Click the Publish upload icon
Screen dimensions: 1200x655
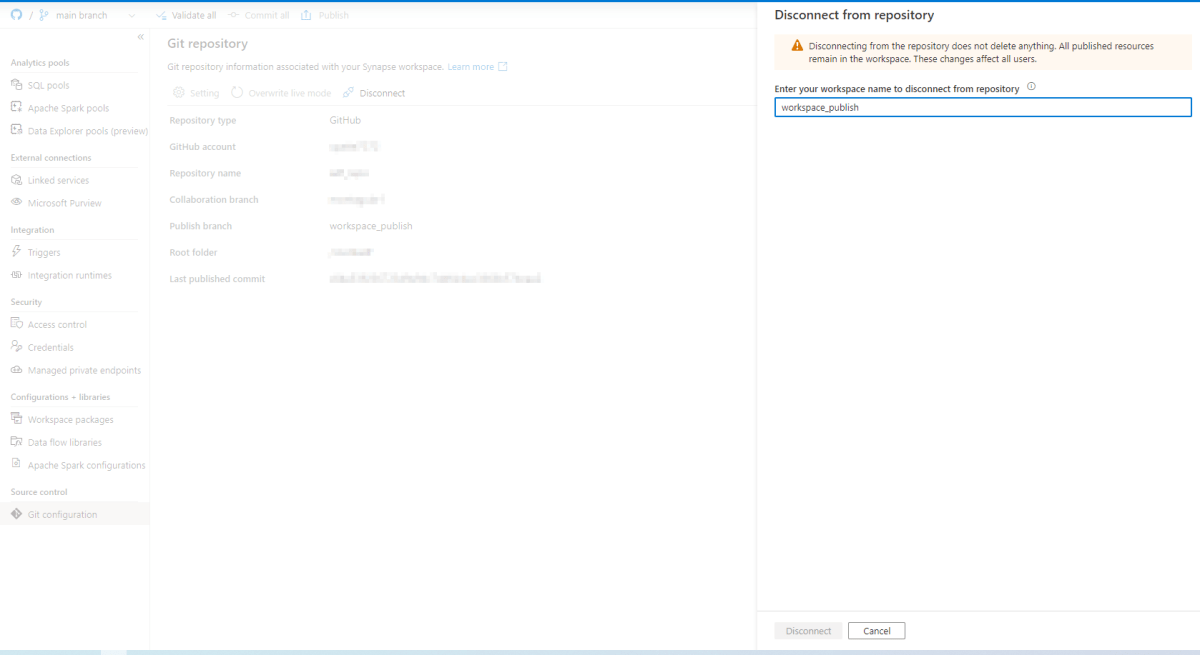tap(306, 15)
